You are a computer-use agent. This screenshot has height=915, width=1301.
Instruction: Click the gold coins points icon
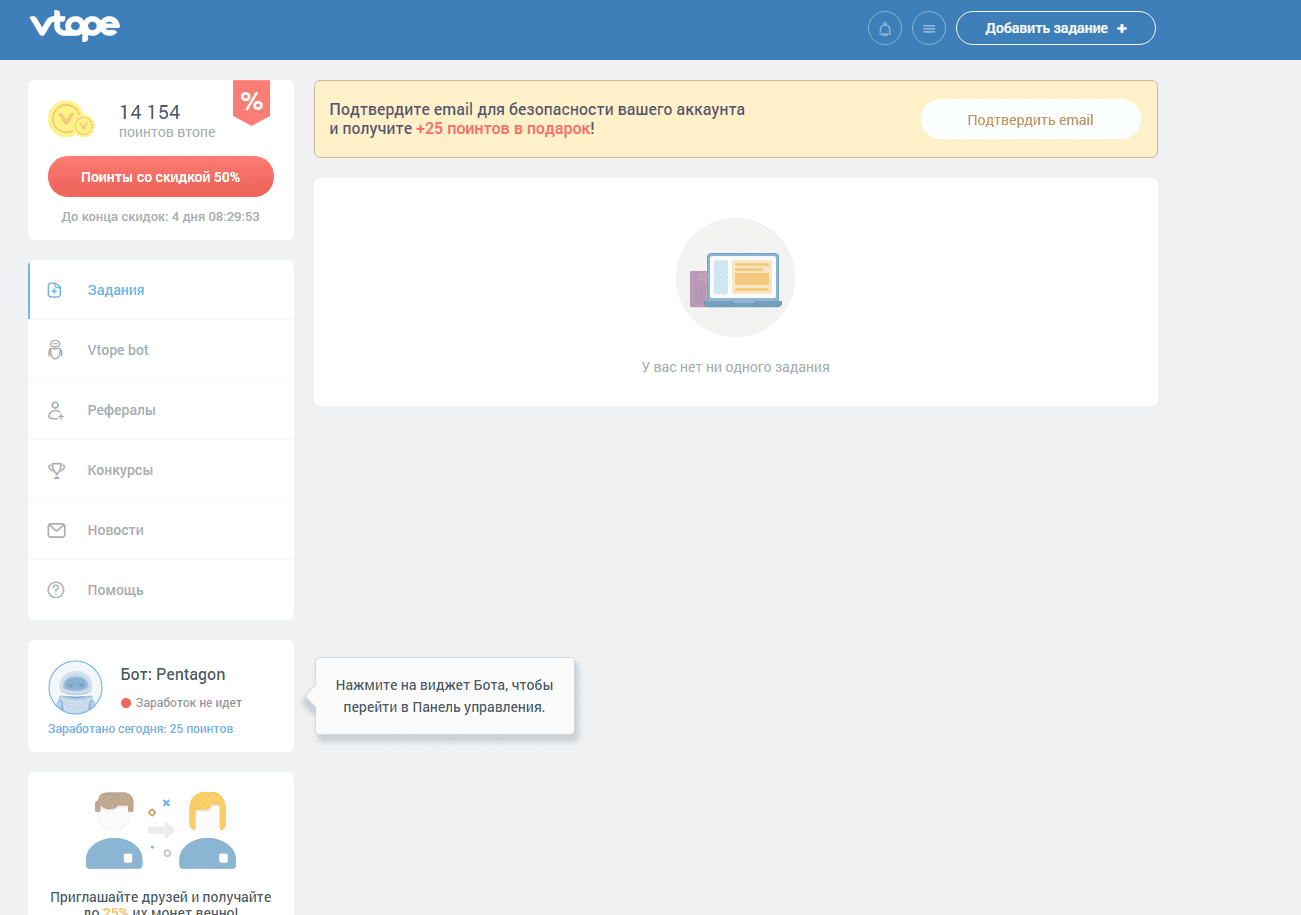point(71,119)
